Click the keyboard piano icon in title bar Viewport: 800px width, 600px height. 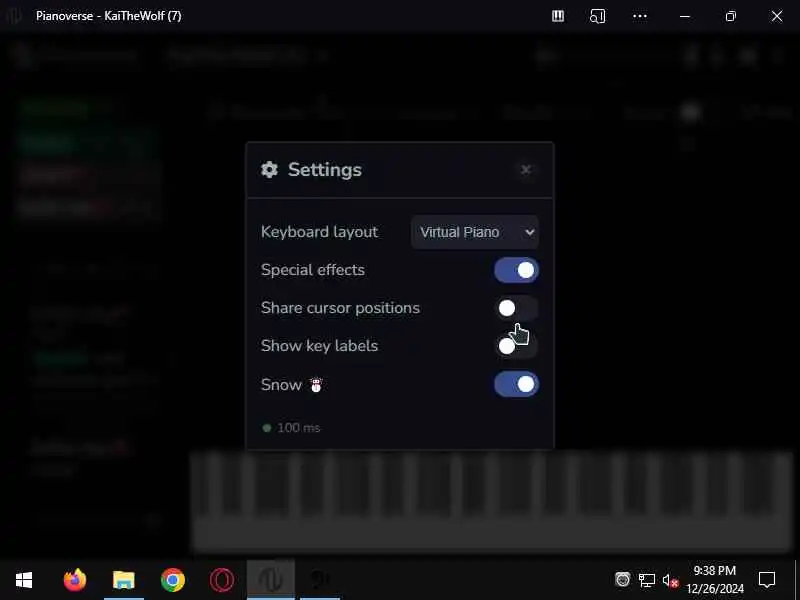558,16
